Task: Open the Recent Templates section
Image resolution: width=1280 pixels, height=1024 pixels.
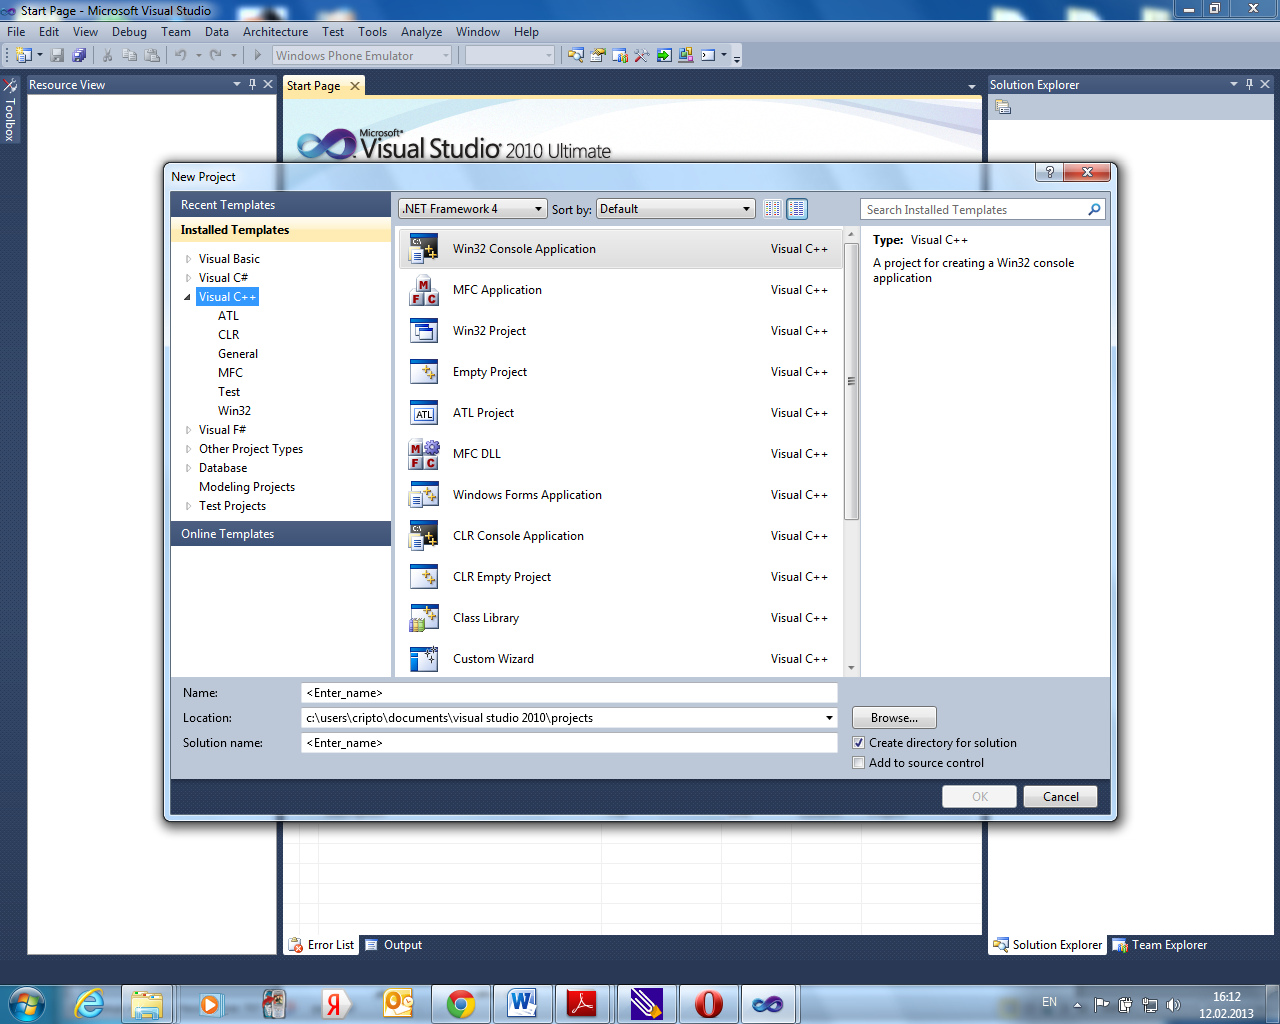Action: (281, 205)
